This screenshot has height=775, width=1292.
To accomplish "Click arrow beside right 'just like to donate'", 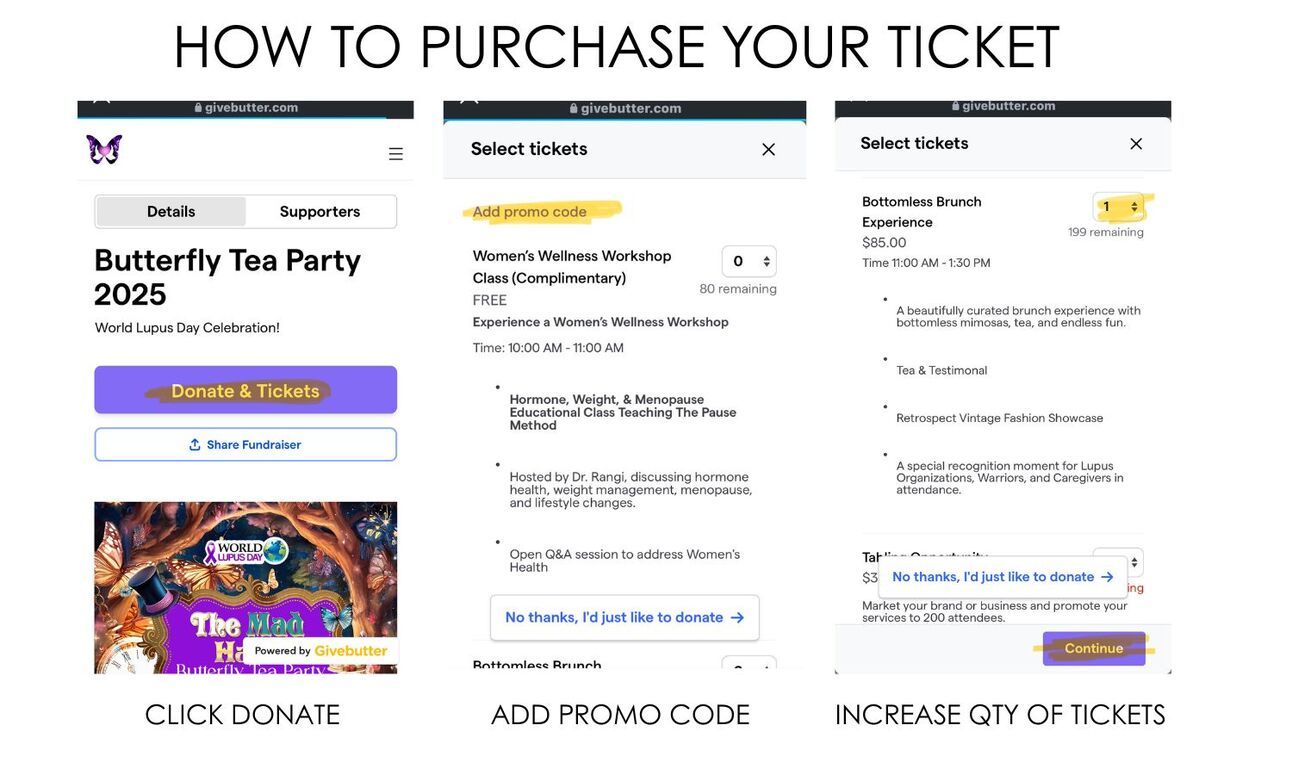I will [1107, 577].
